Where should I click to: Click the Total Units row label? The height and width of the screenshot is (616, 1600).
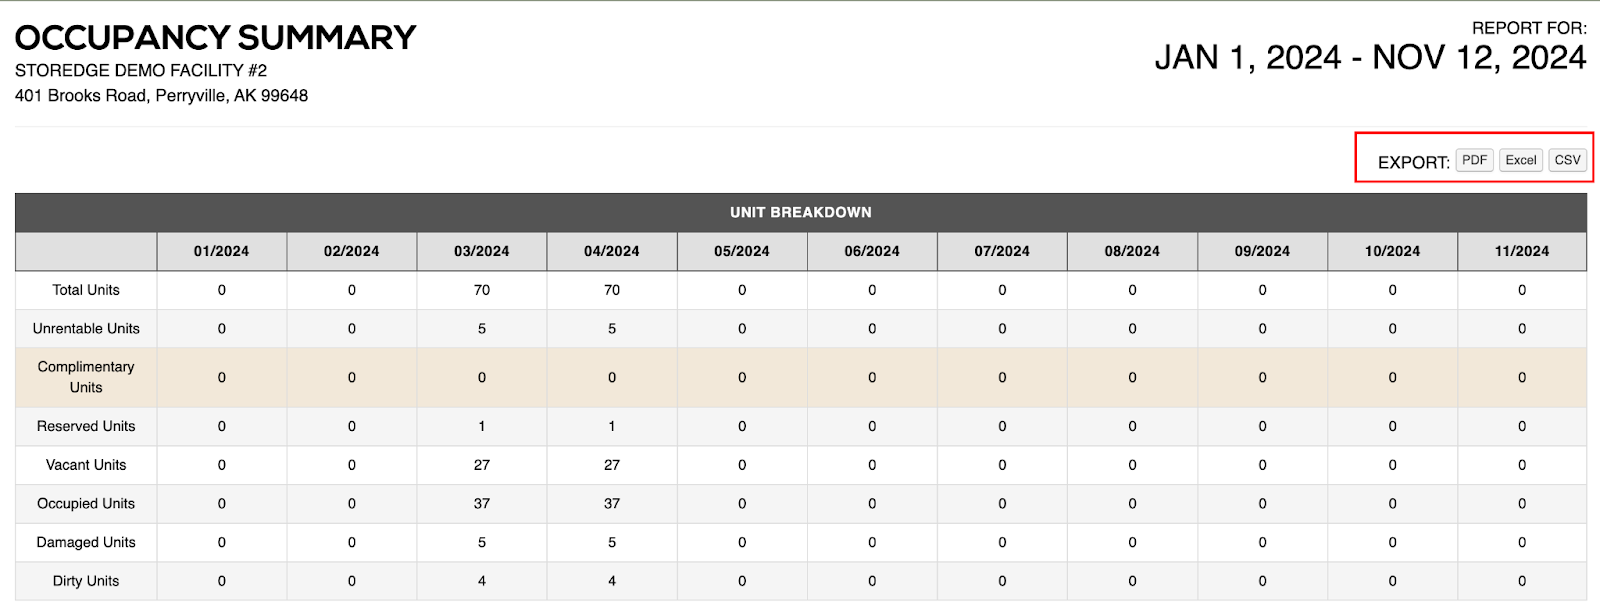point(86,290)
